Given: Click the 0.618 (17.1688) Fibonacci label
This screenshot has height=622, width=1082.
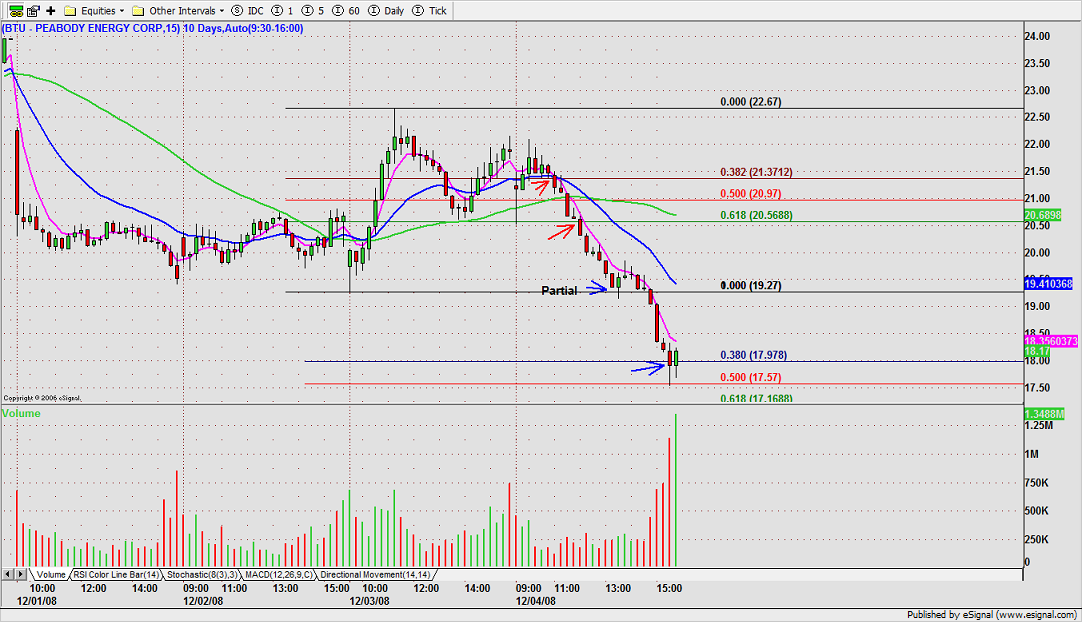Looking at the screenshot, I should [x=756, y=399].
